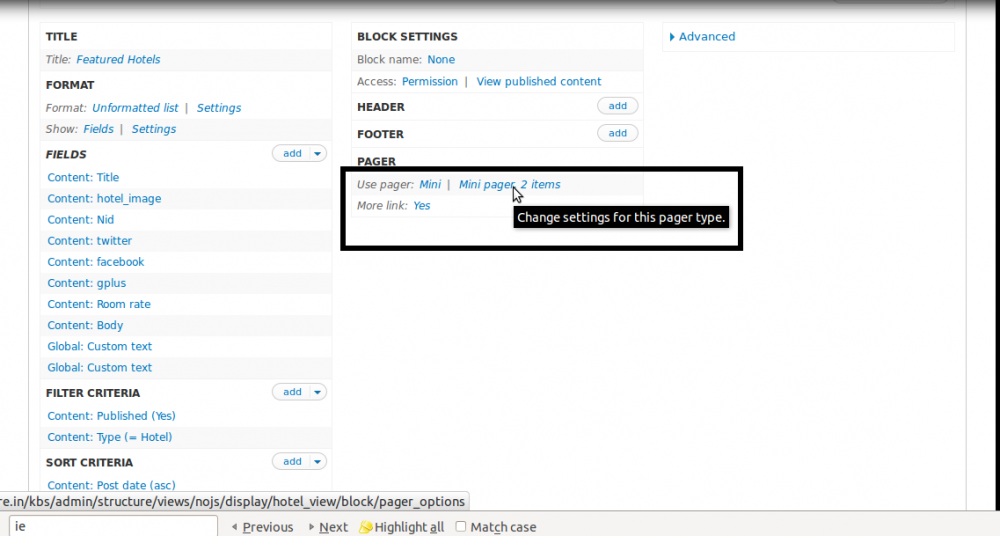Open the Content: hotel_image field
The width and height of the screenshot is (1000, 536).
(104, 199)
